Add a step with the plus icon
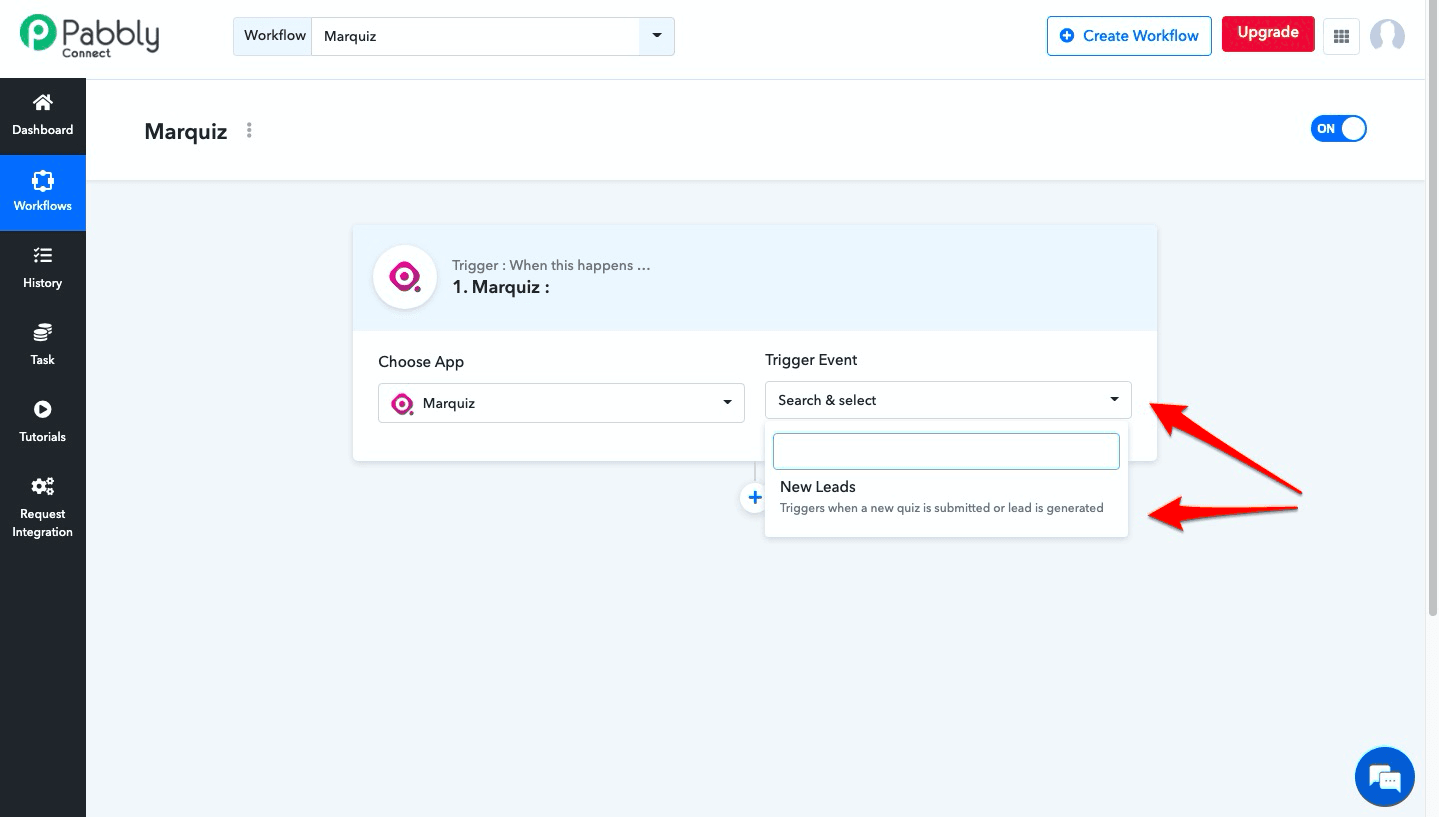 (753, 497)
